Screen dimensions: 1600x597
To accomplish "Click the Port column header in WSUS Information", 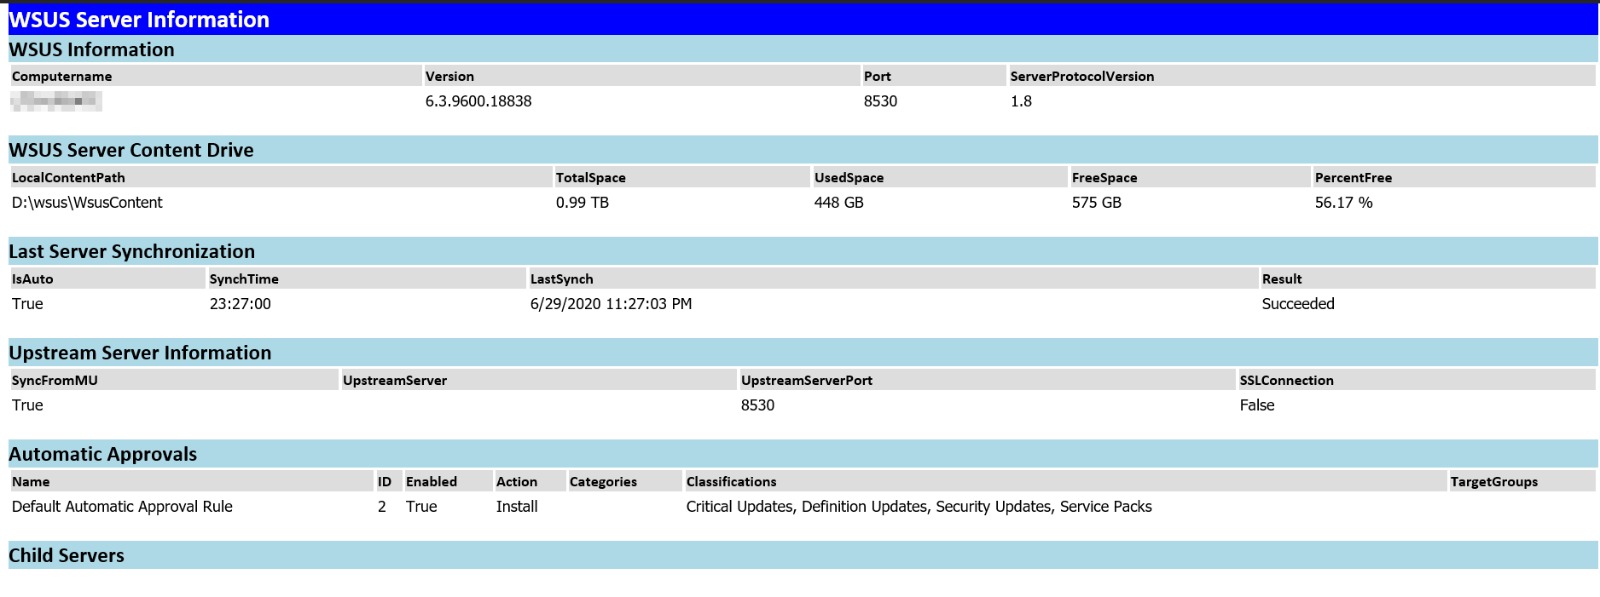I will point(877,76).
